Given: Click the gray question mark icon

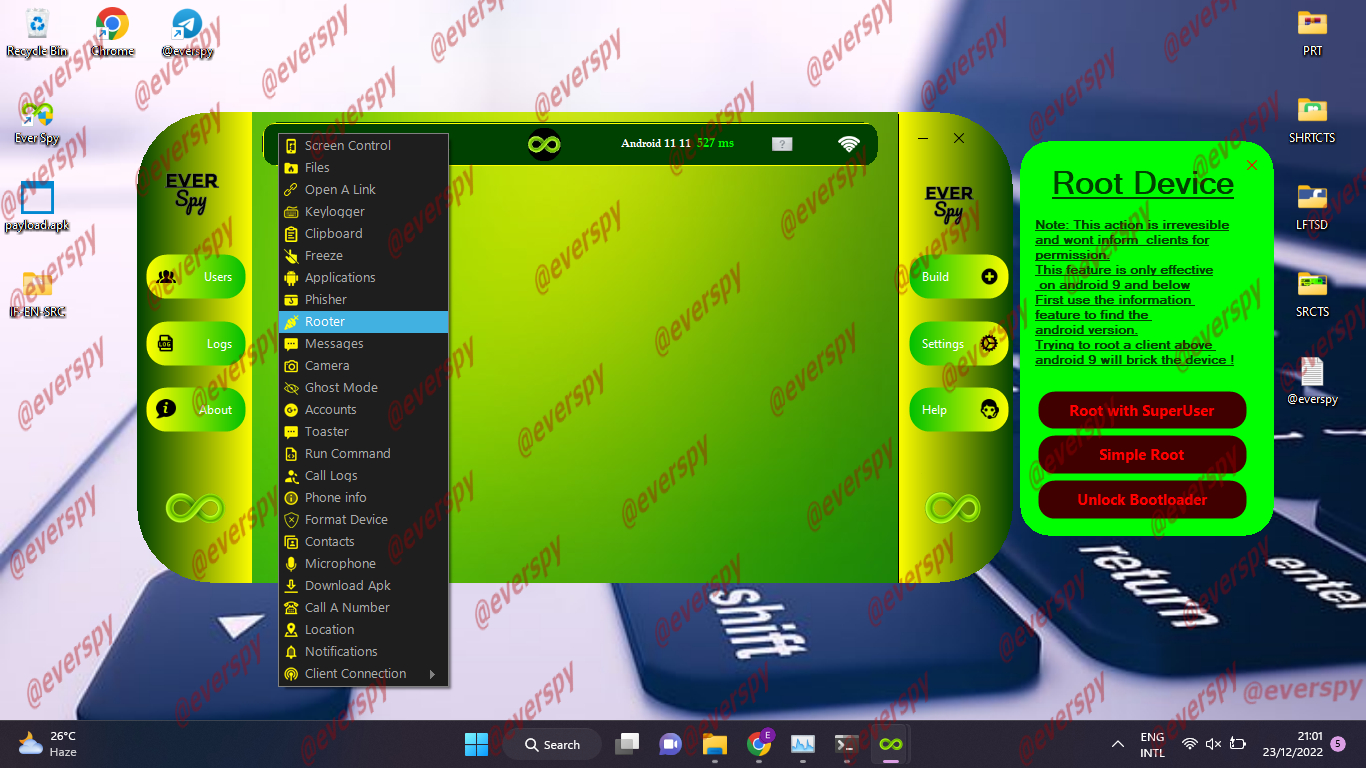Looking at the screenshot, I should [x=782, y=144].
